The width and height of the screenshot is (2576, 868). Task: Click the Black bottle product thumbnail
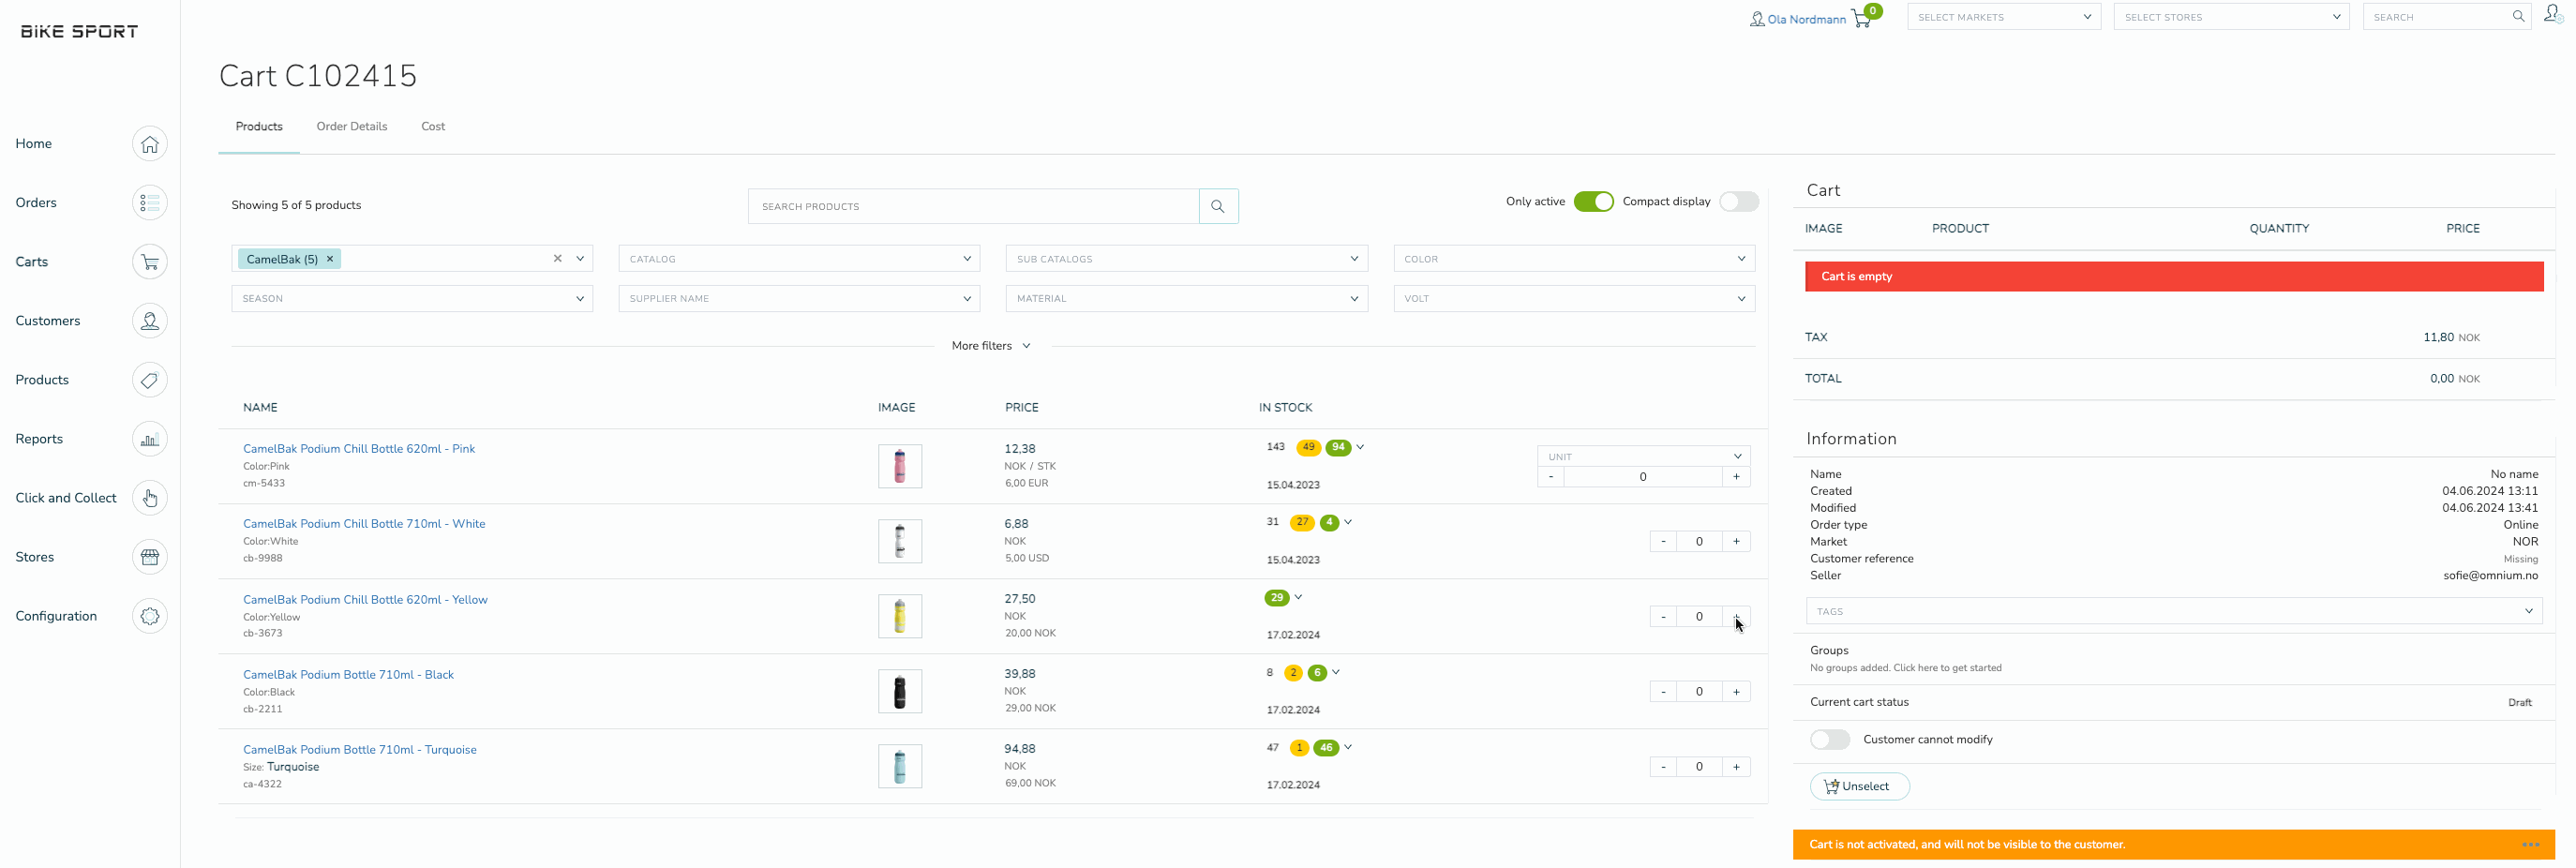[x=900, y=691]
